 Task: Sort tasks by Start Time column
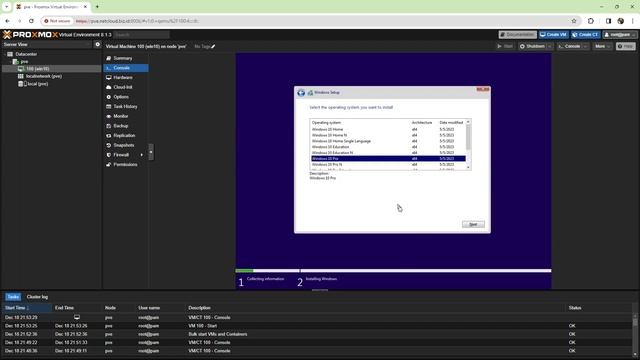point(27,308)
